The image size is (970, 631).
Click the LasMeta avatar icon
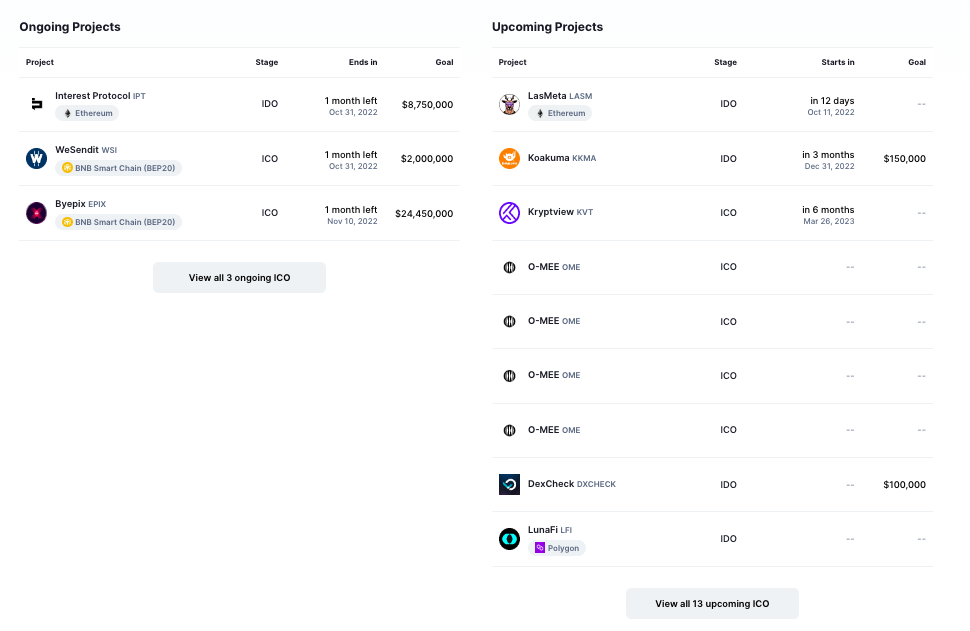pos(509,104)
